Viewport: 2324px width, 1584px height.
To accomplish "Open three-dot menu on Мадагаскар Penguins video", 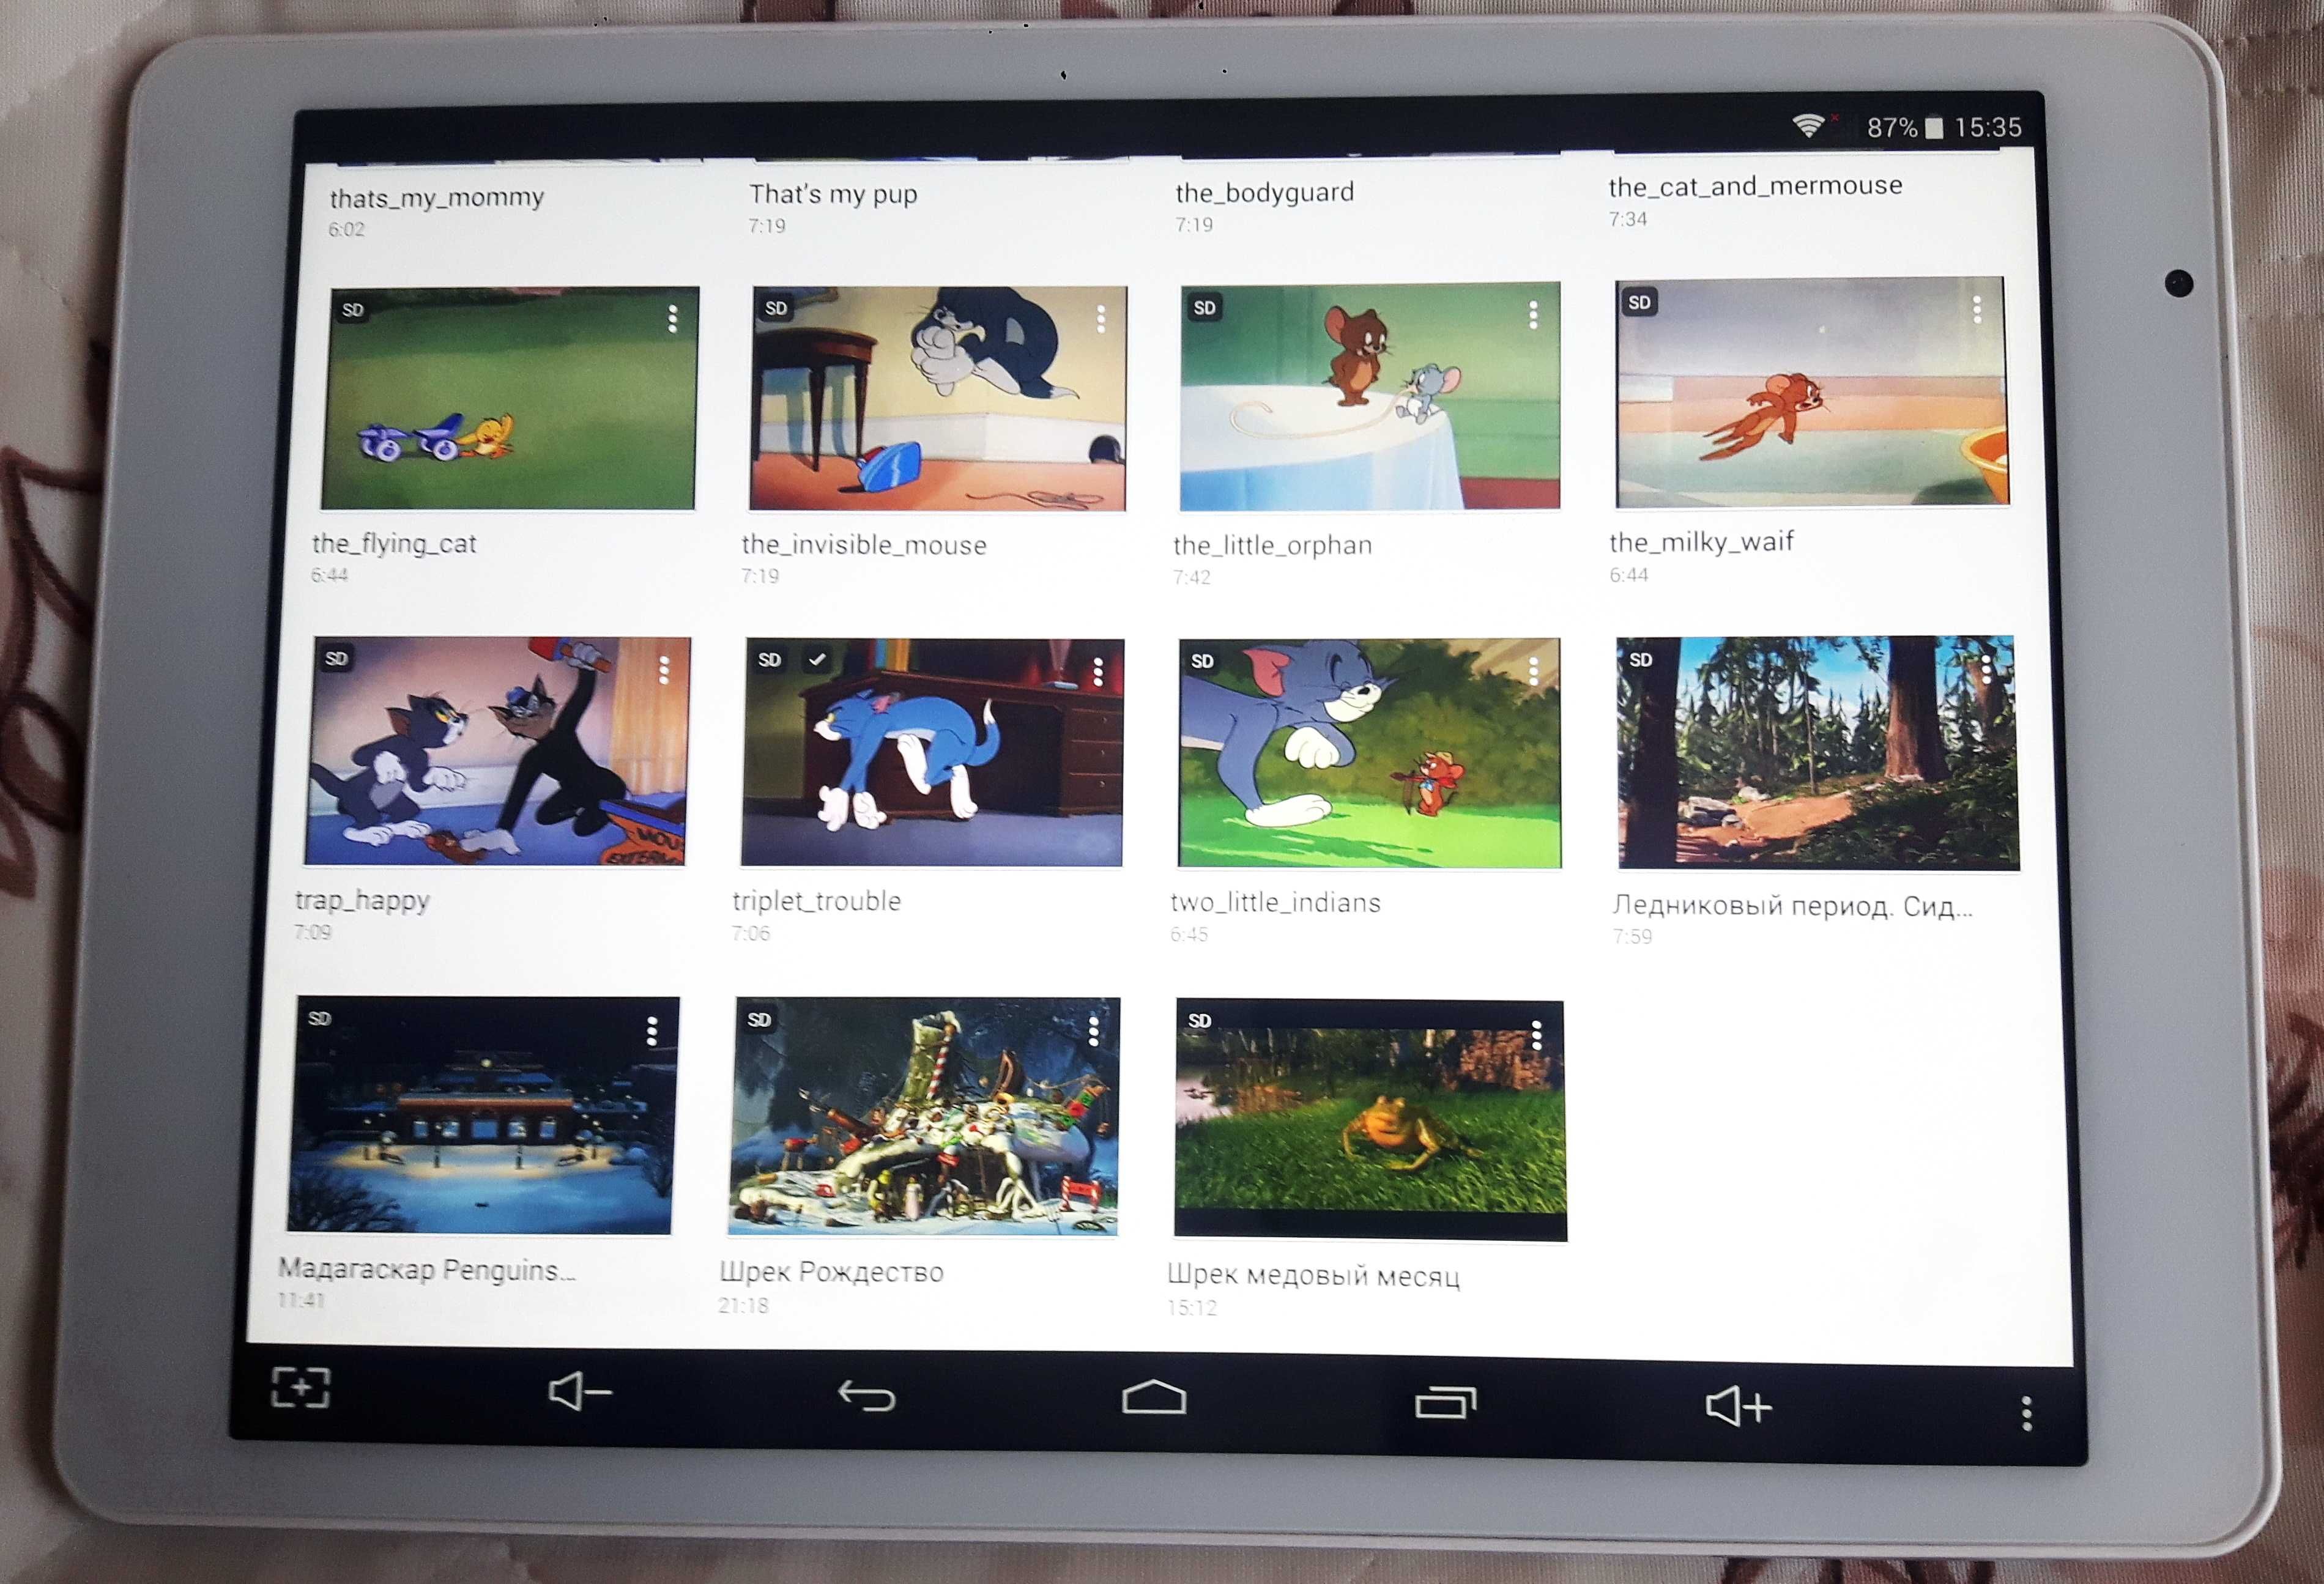I will pos(652,1031).
